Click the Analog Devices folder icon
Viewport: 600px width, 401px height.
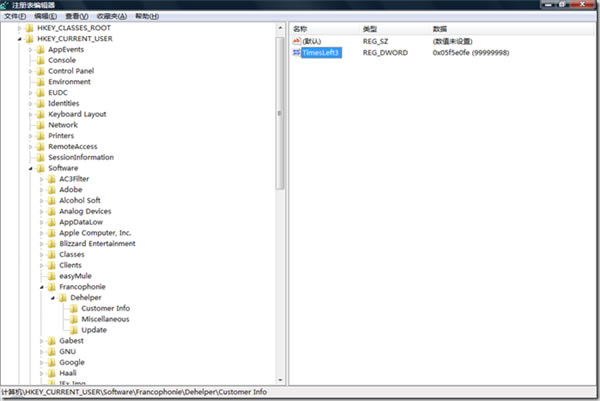pos(52,211)
